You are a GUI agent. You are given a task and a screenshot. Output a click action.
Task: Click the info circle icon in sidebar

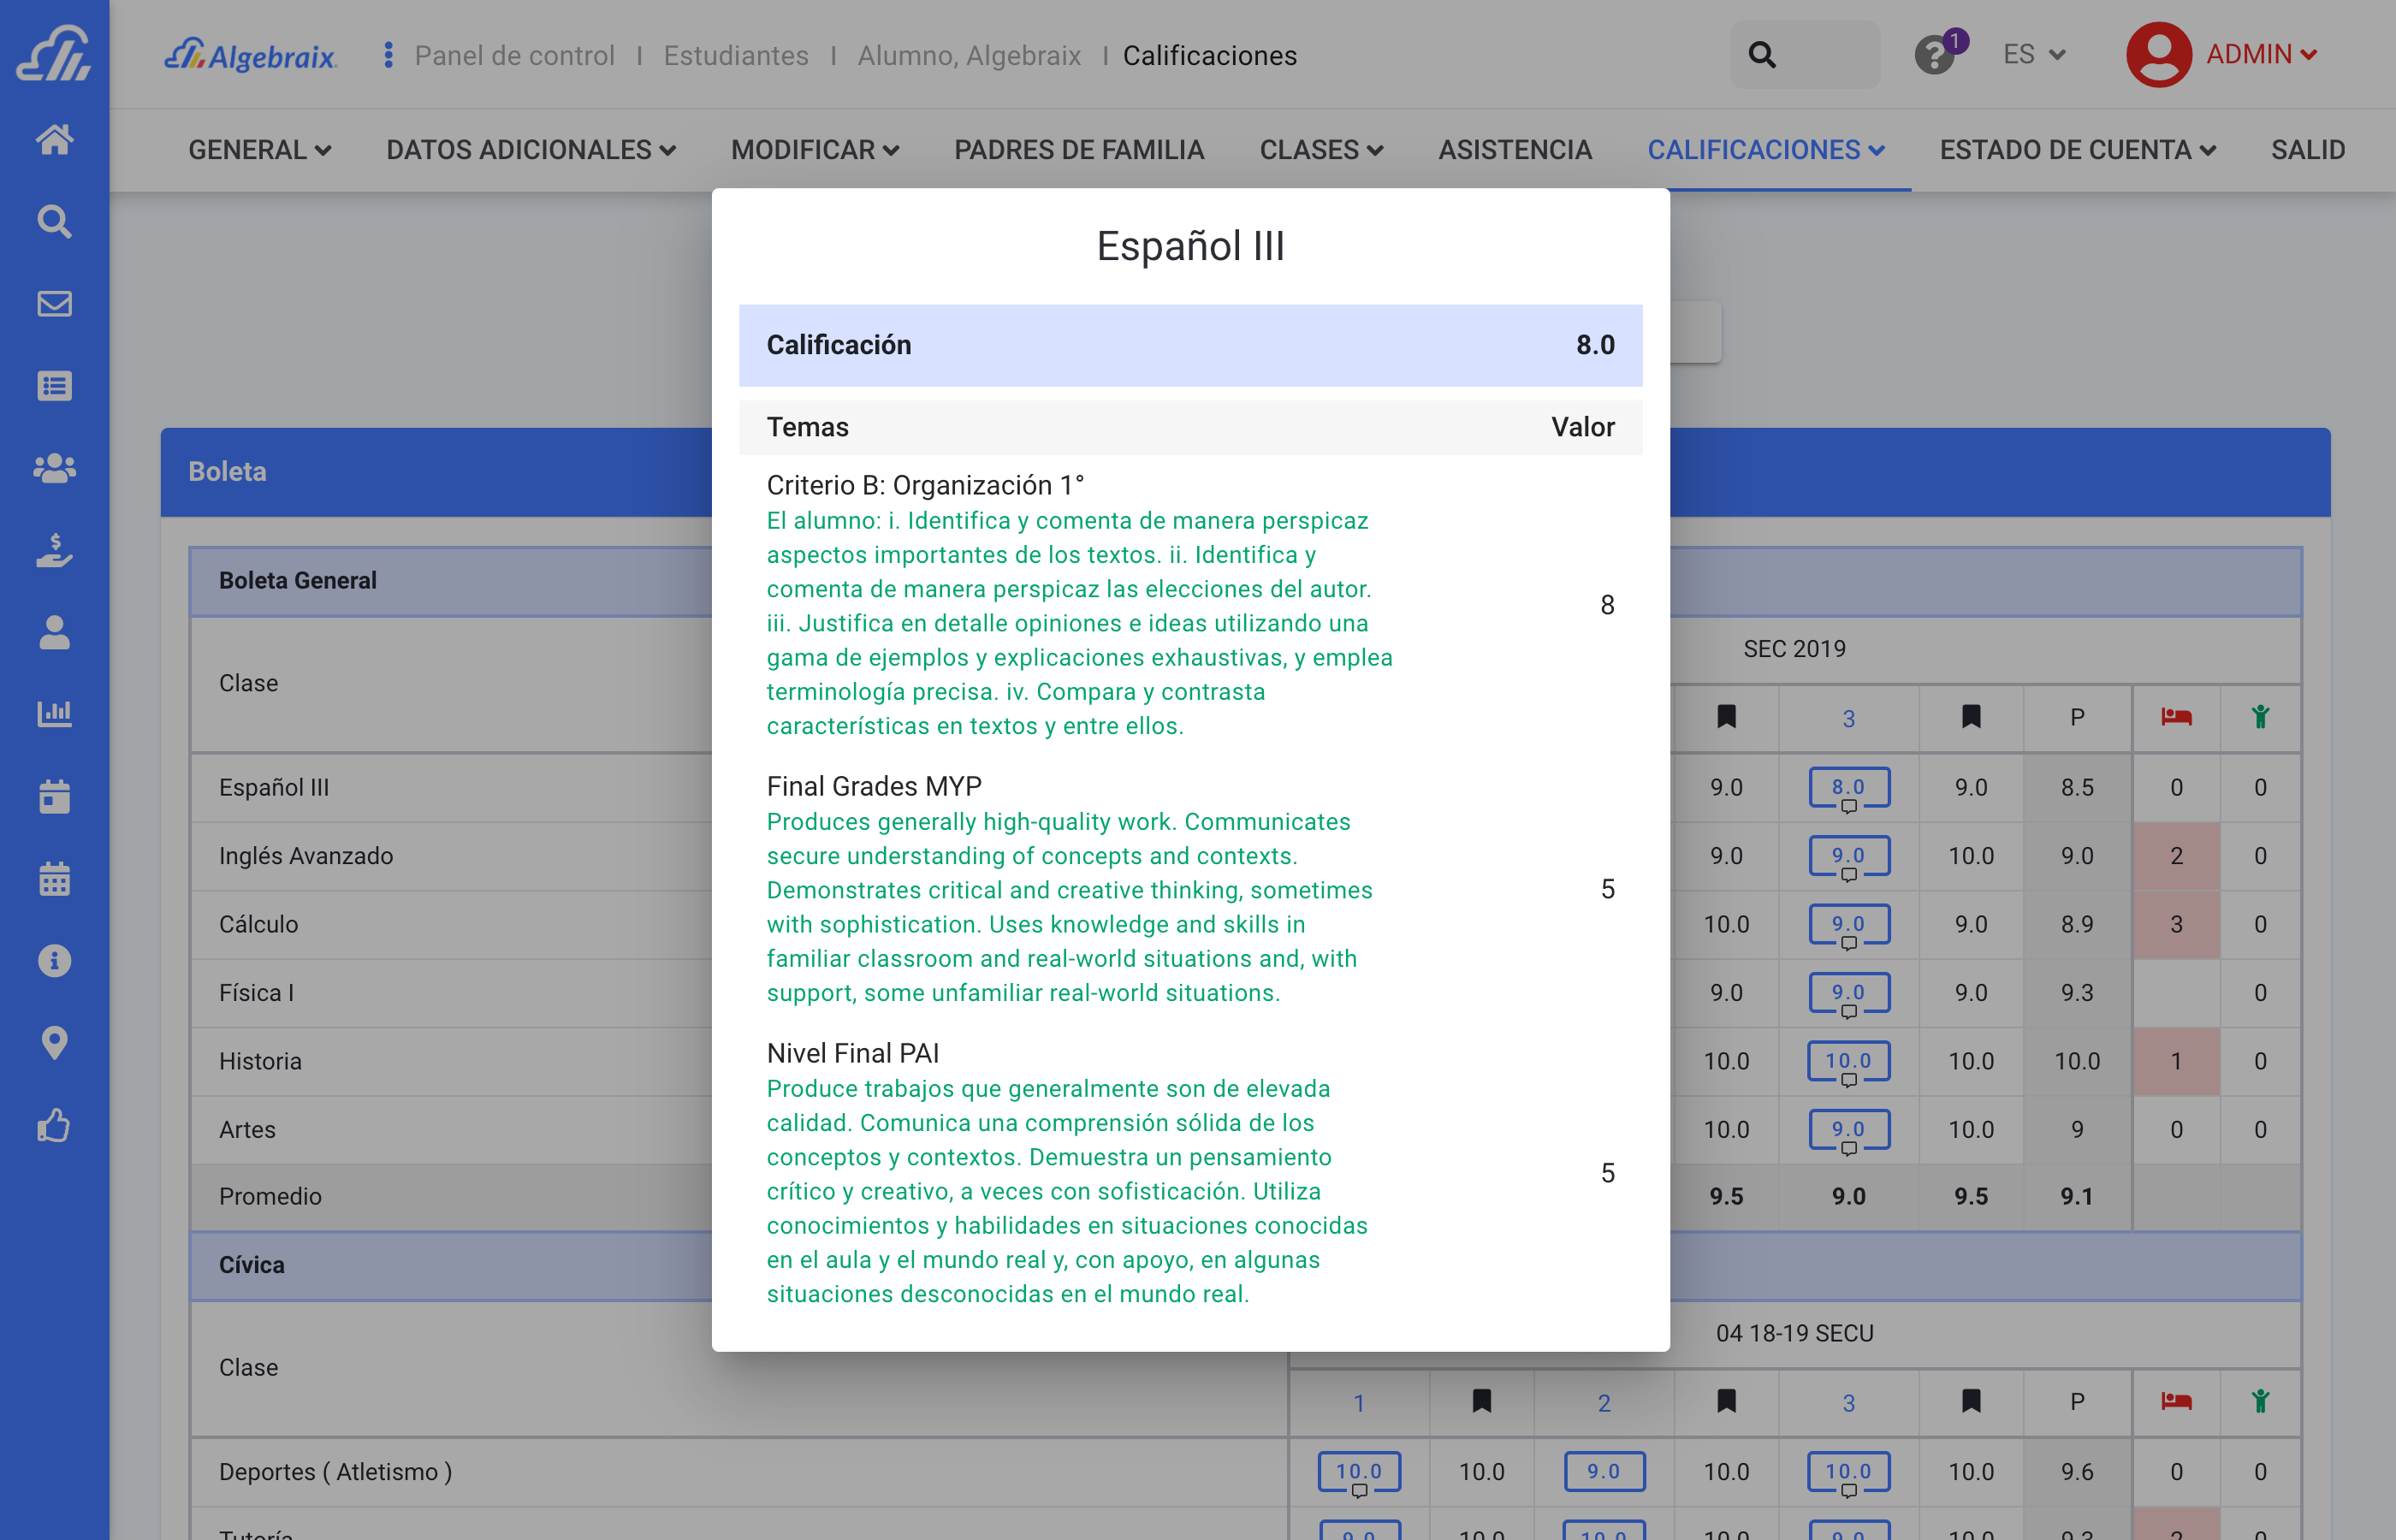(54, 961)
